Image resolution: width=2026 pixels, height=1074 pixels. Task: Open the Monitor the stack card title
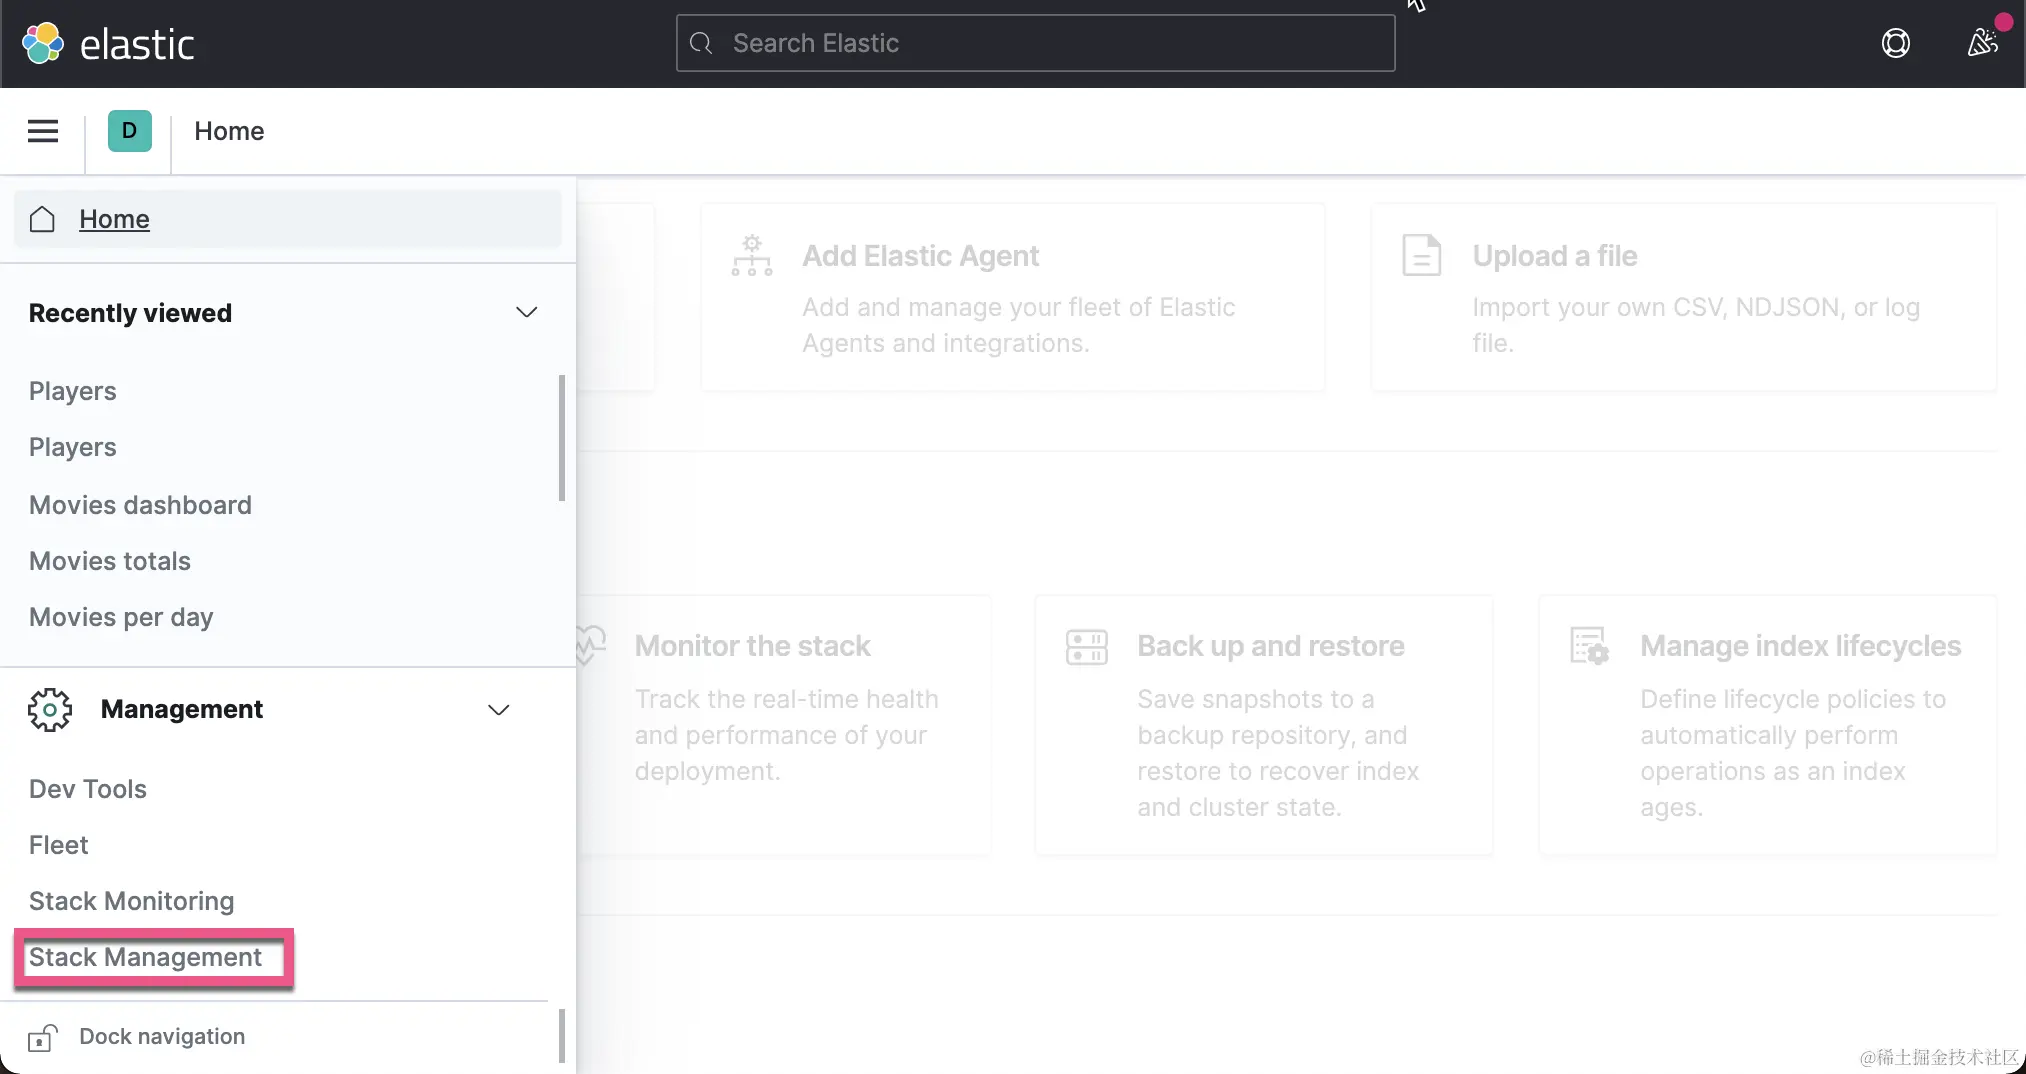752,646
